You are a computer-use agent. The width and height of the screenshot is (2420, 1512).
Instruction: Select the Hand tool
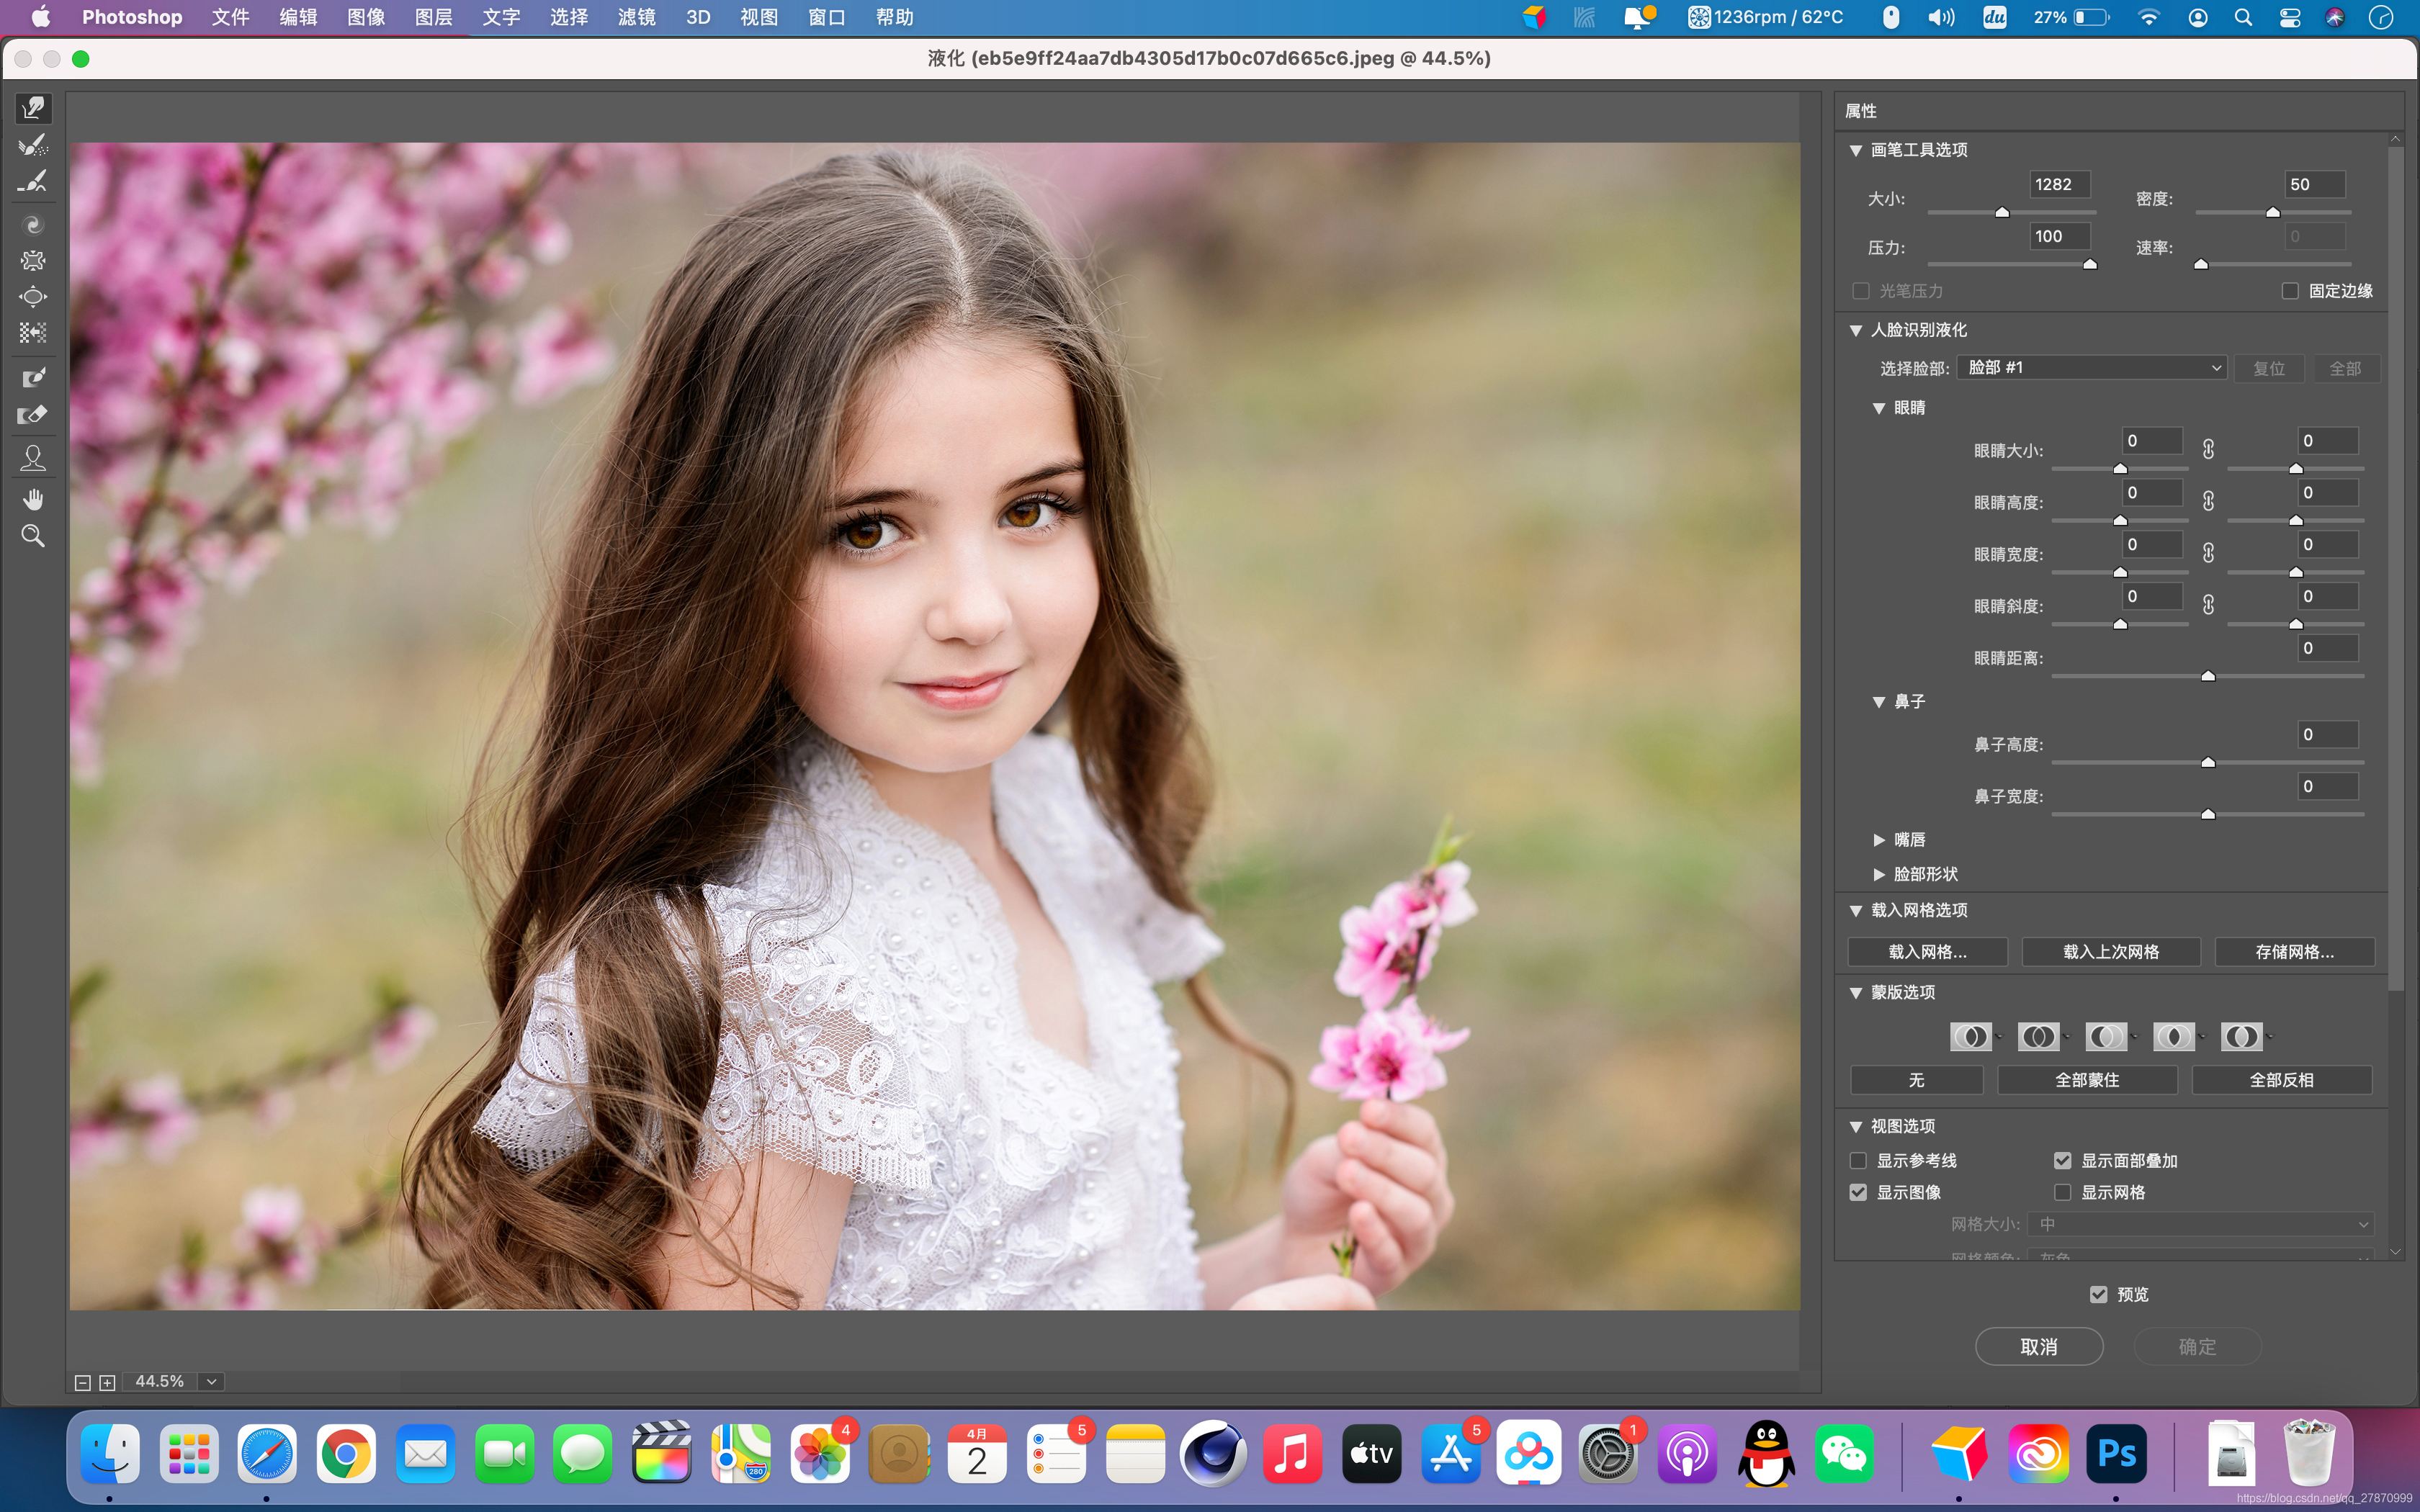coord(33,499)
